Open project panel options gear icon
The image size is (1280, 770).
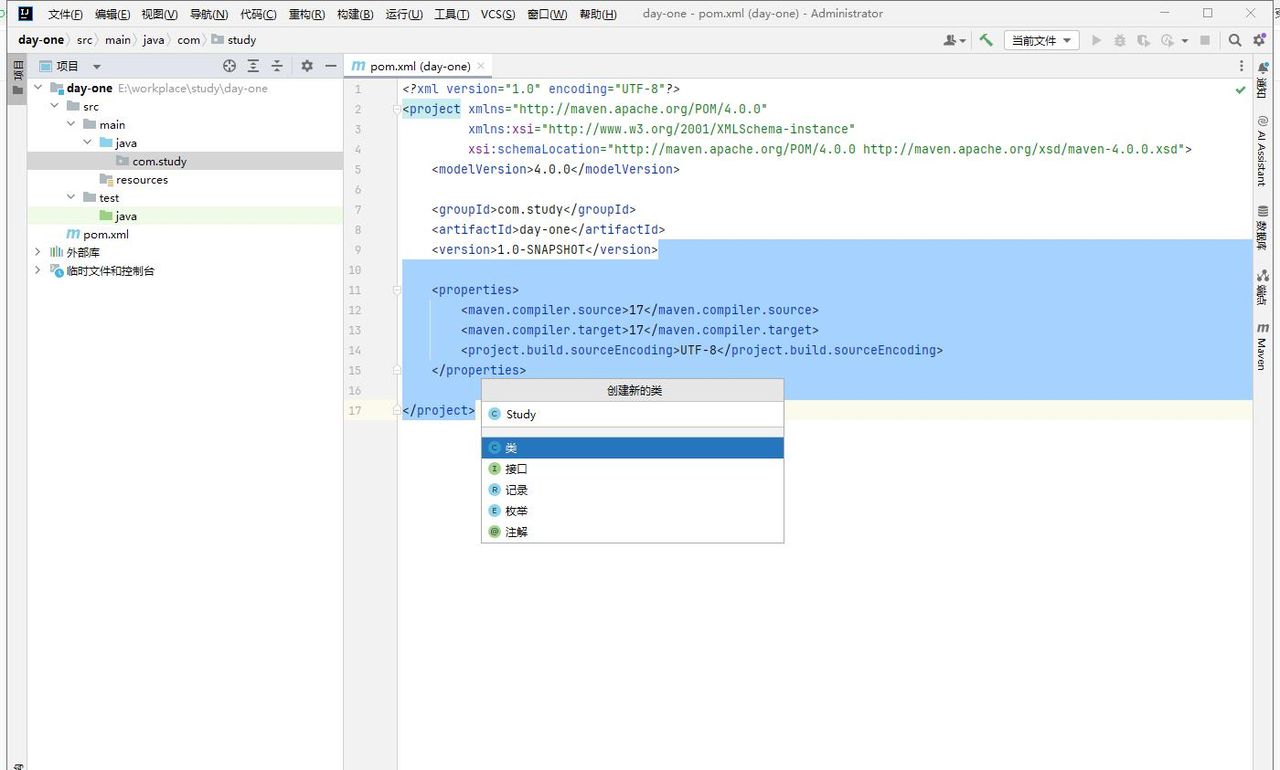(x=307, y=66)
